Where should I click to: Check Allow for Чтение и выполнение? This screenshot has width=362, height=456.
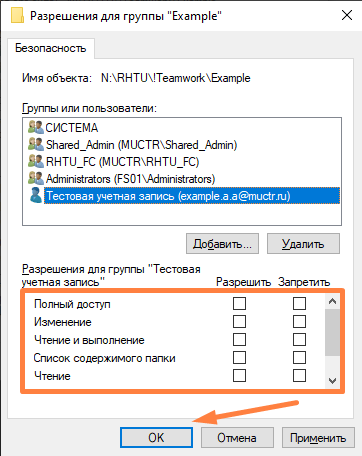point(239,340)
